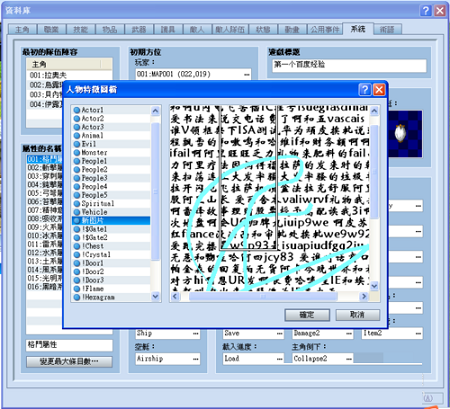This screenshot has width=450, height=409.
Task: Switch to the 職業 tab
Action: coord(51,29)
